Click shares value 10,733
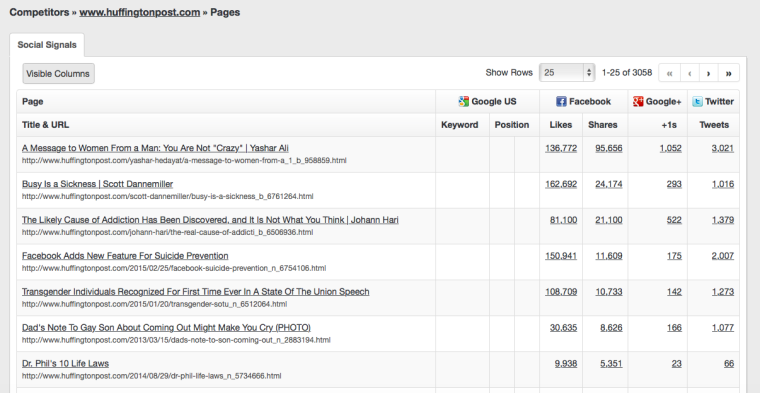Image resolution: width=760 pixels, height=393 pixels. 609,291
